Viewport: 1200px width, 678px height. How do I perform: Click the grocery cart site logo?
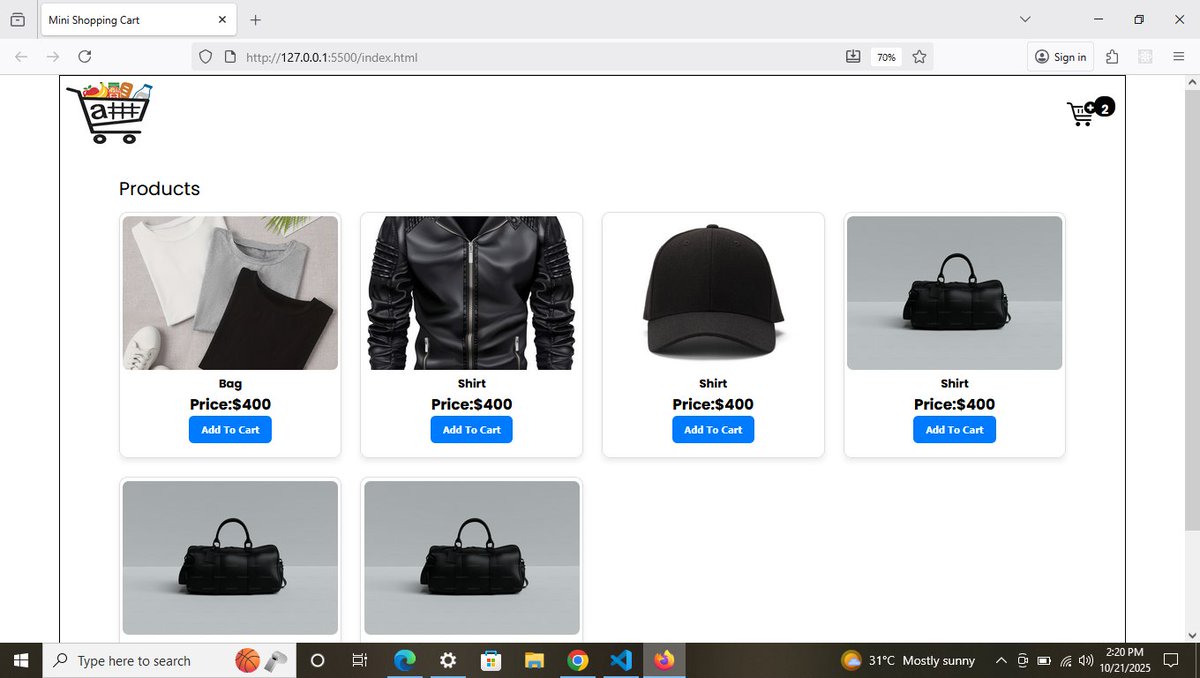click(109, 113)
